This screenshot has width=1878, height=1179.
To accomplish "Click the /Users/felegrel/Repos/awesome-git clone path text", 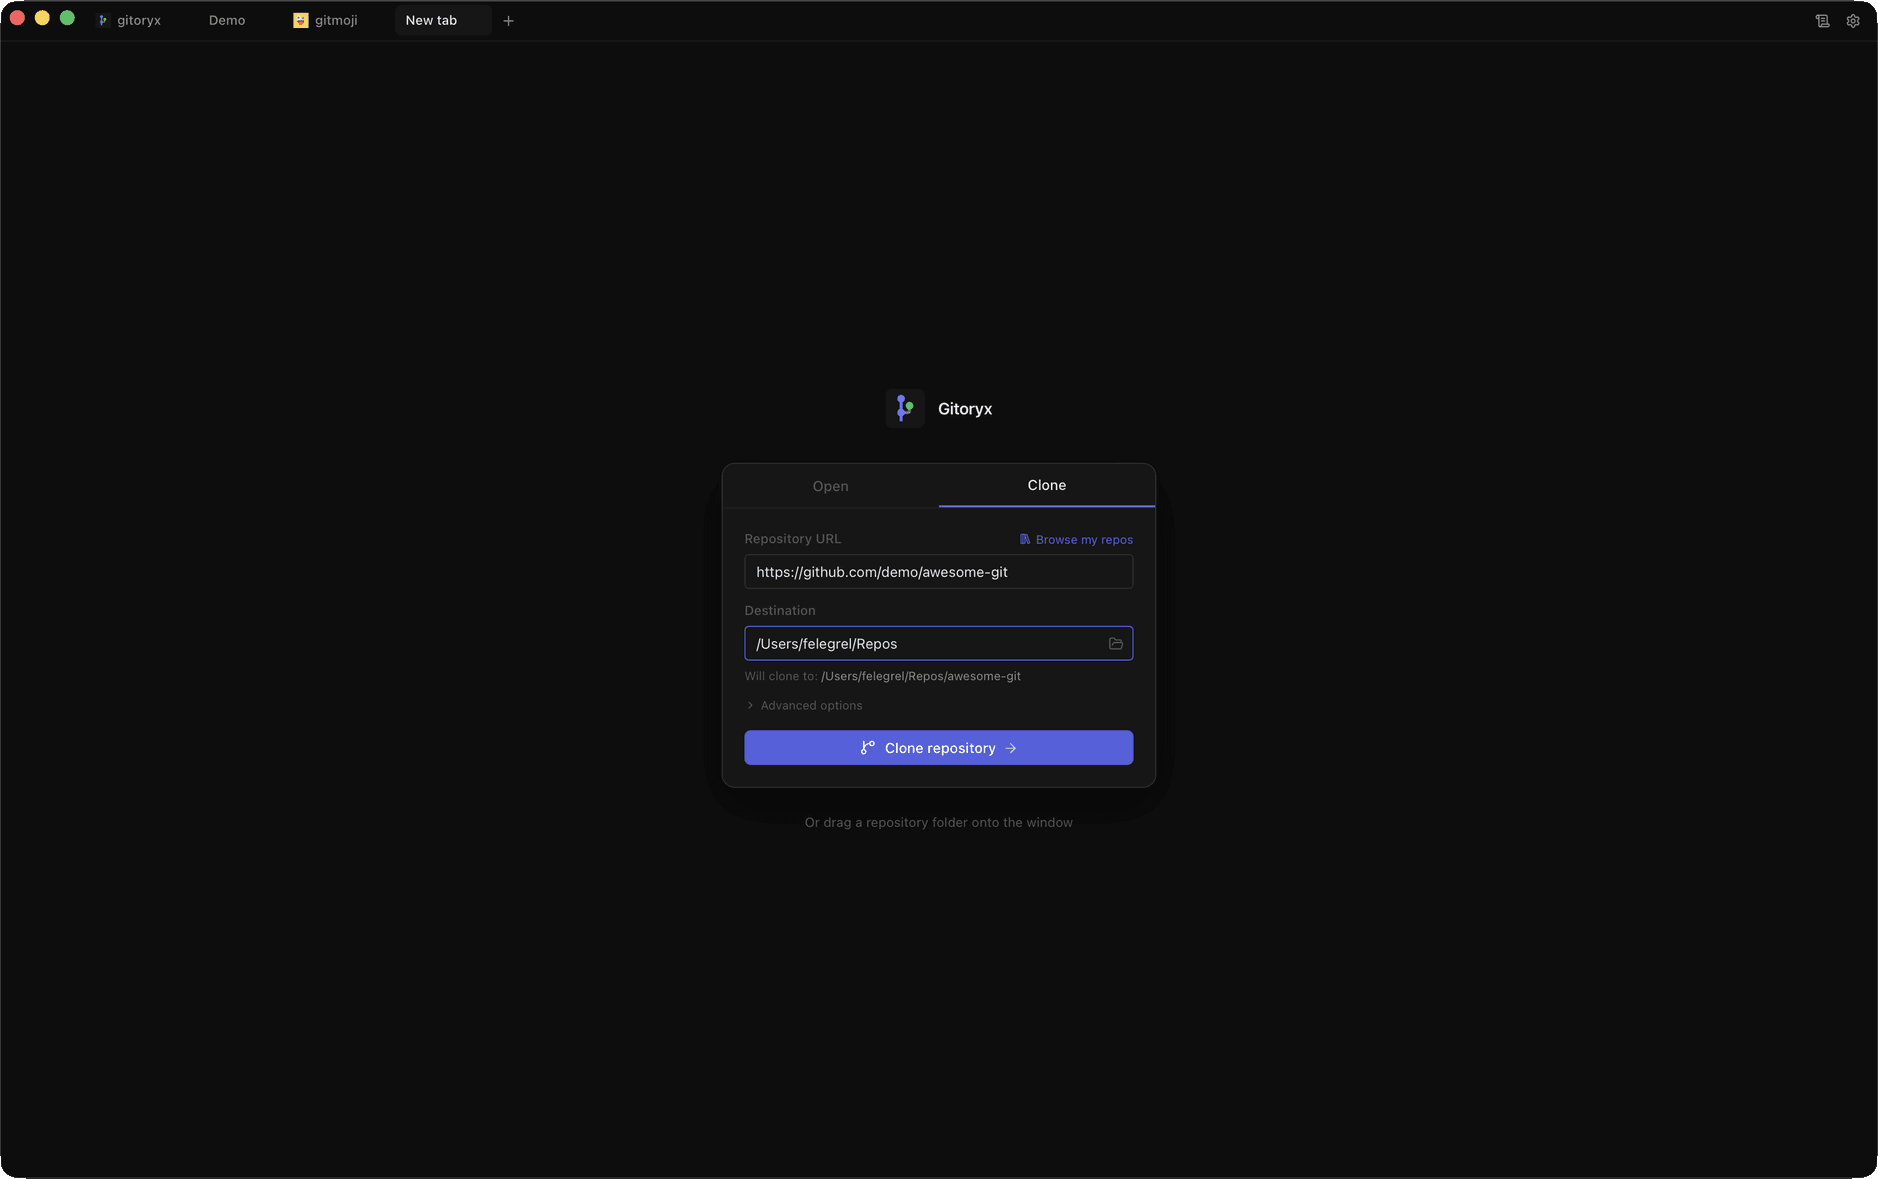I will 921,677.
